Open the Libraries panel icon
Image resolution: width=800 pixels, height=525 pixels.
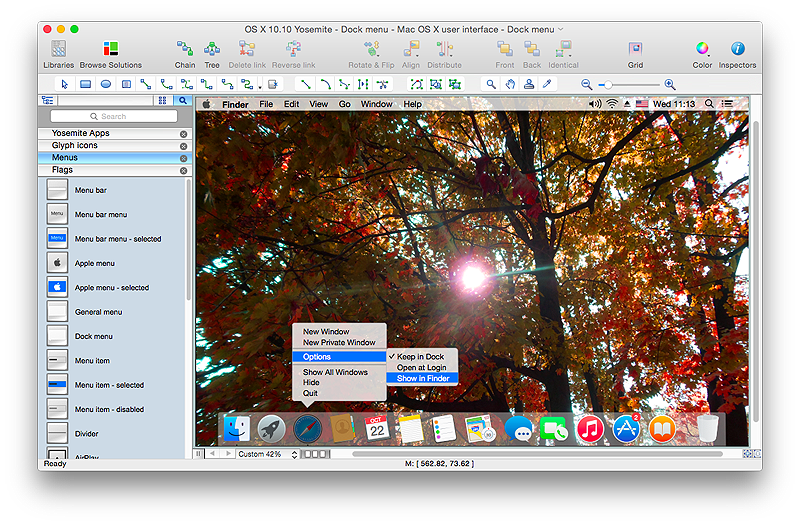tap(58, 49)
